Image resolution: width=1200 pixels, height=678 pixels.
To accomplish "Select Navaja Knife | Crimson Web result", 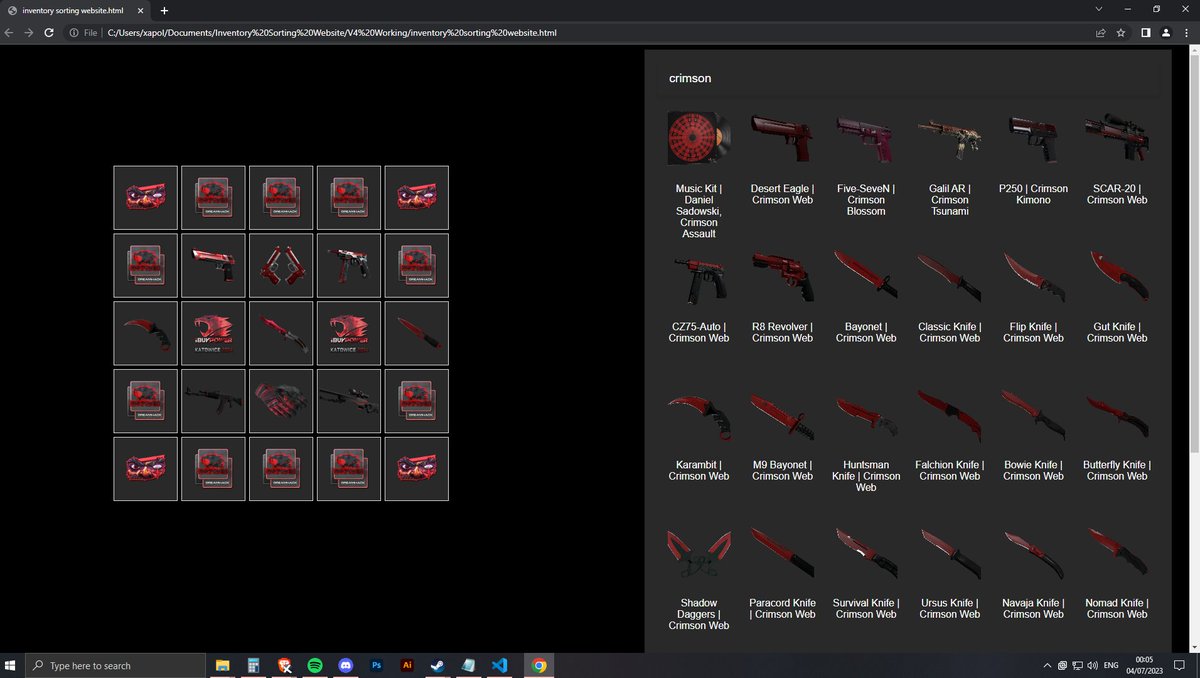I will (1033, 572).
